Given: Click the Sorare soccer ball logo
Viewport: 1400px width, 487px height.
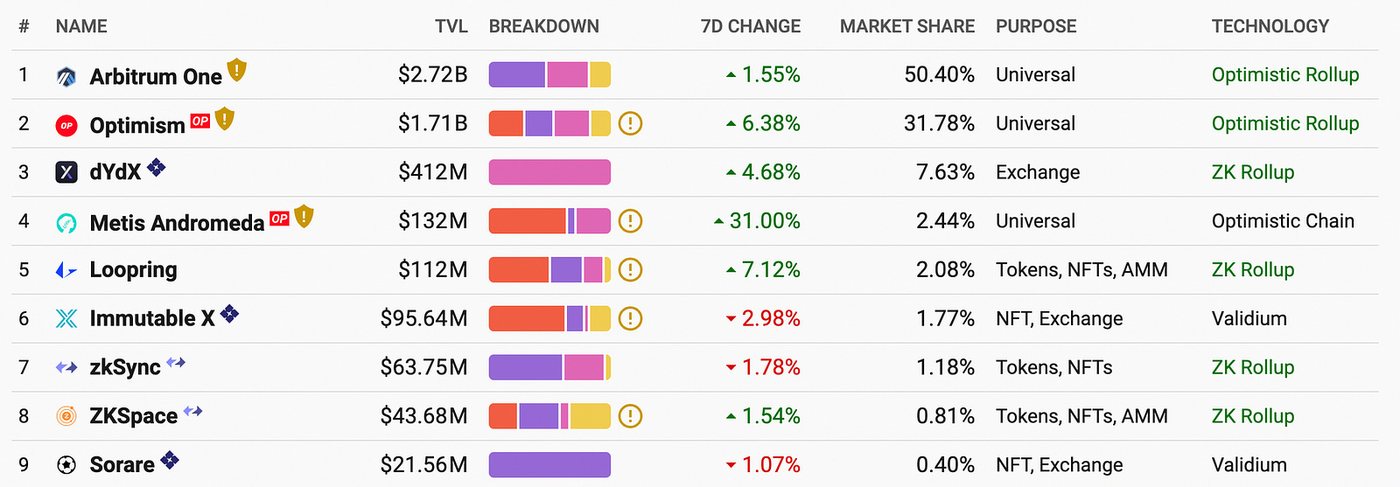Looking at the screenshot, I should point(66,465).
